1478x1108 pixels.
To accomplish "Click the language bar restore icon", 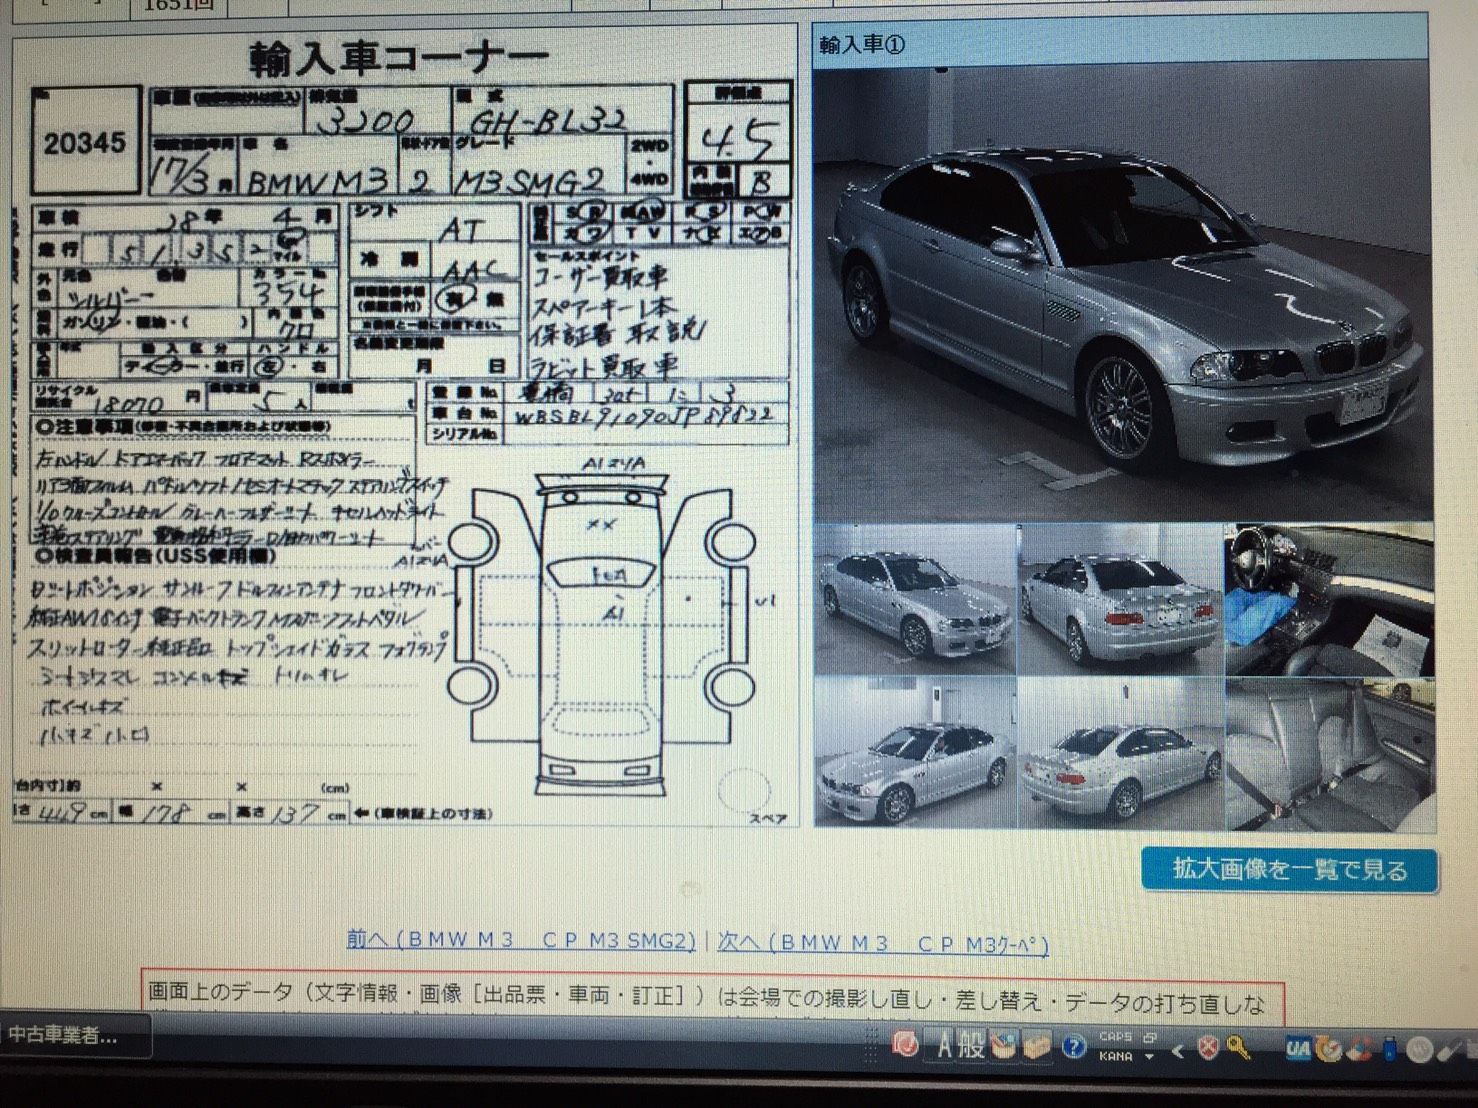I will point(1150,1038).
